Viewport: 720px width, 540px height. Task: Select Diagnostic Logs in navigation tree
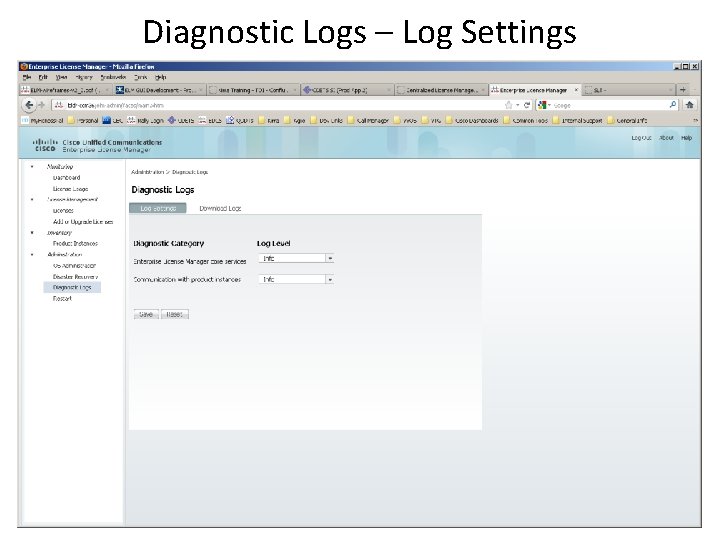(x=72, y=287)
